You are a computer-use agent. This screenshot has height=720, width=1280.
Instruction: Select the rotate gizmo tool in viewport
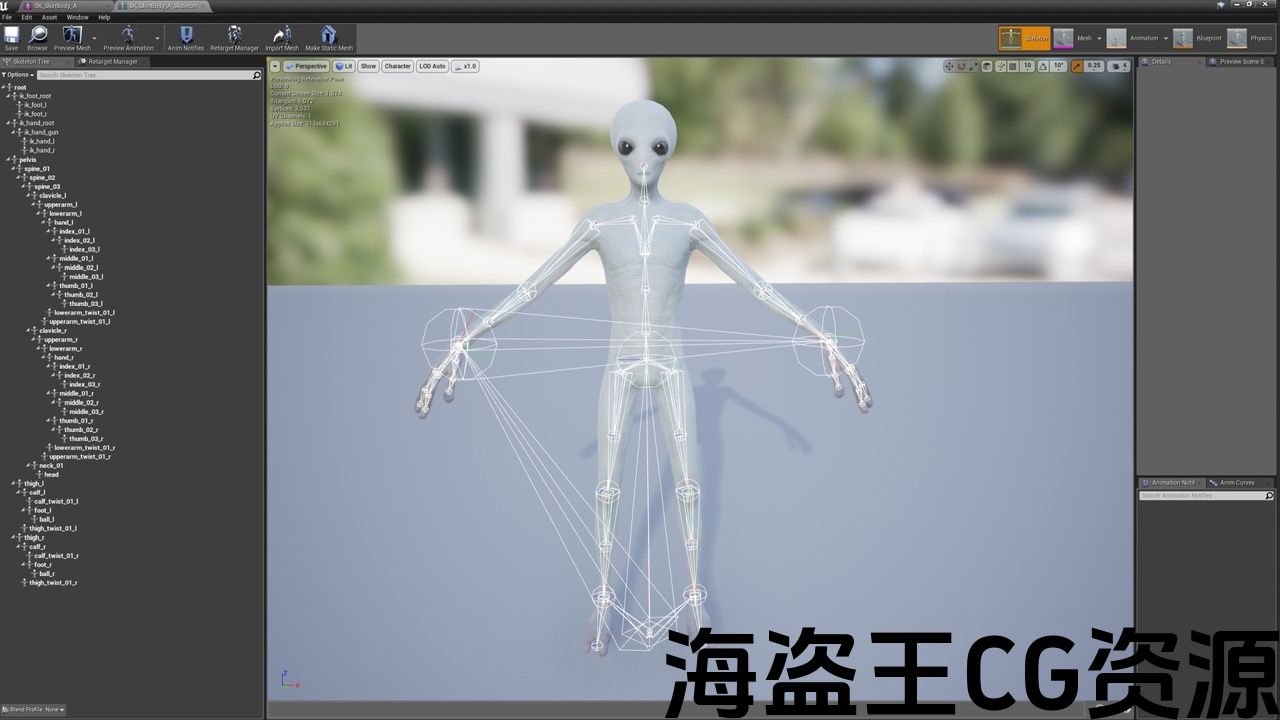point(962,66)
